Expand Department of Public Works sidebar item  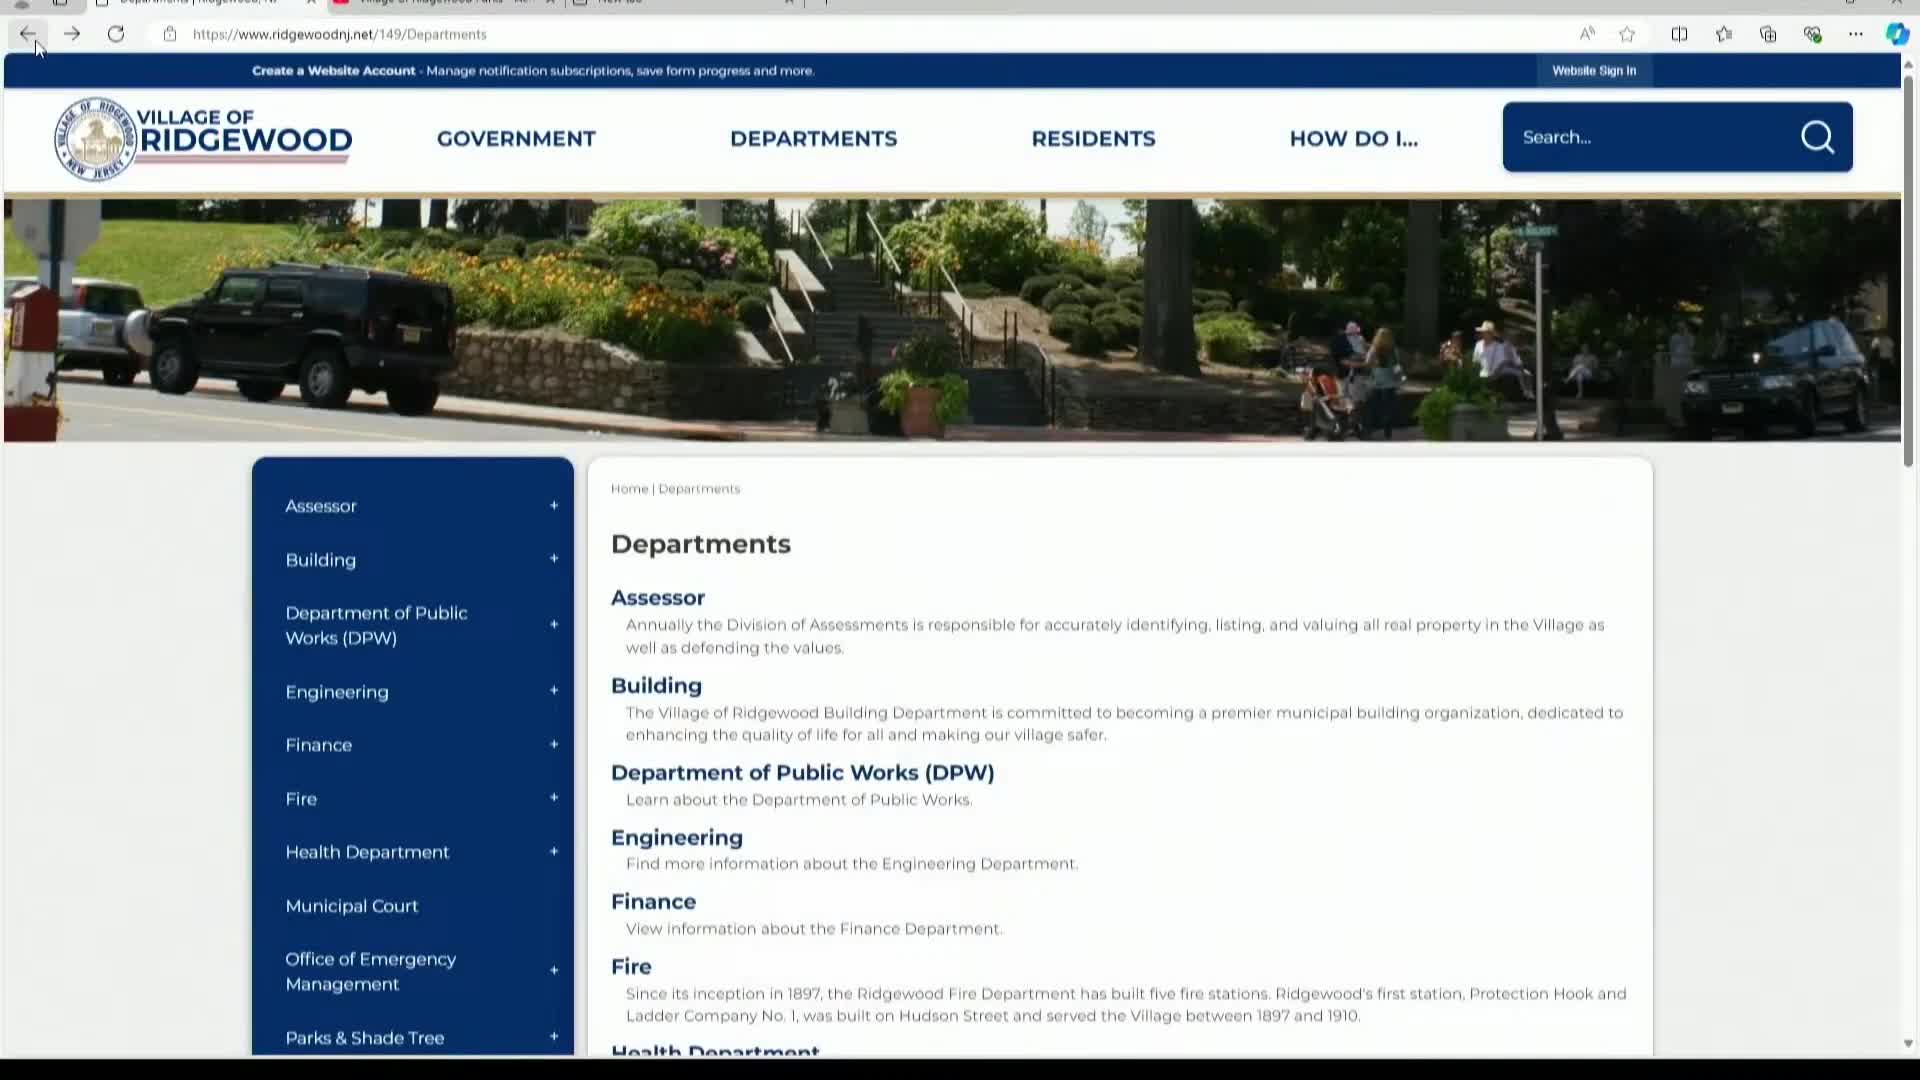pos(554,625)
